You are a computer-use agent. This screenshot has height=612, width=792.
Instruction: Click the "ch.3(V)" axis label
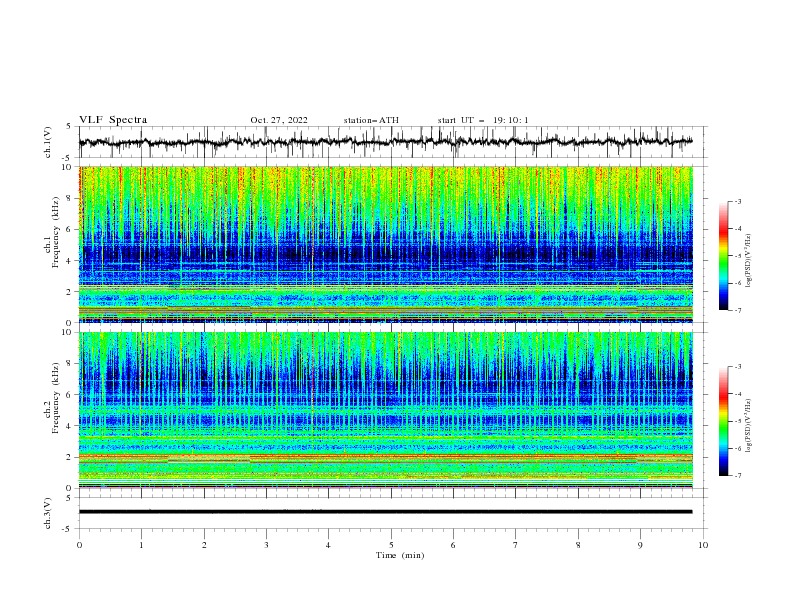[47, 513]
